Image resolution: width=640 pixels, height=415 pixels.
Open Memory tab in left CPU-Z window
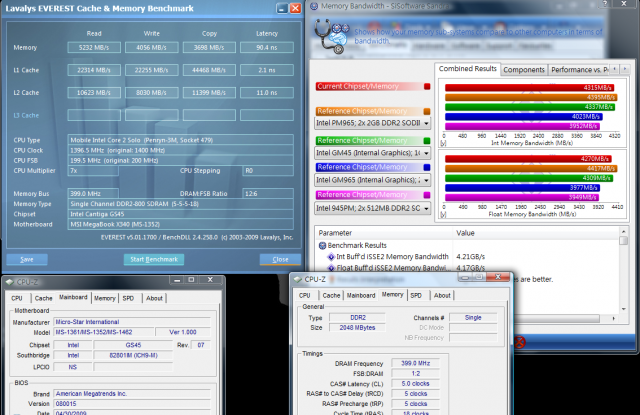[x=104, y=298]
